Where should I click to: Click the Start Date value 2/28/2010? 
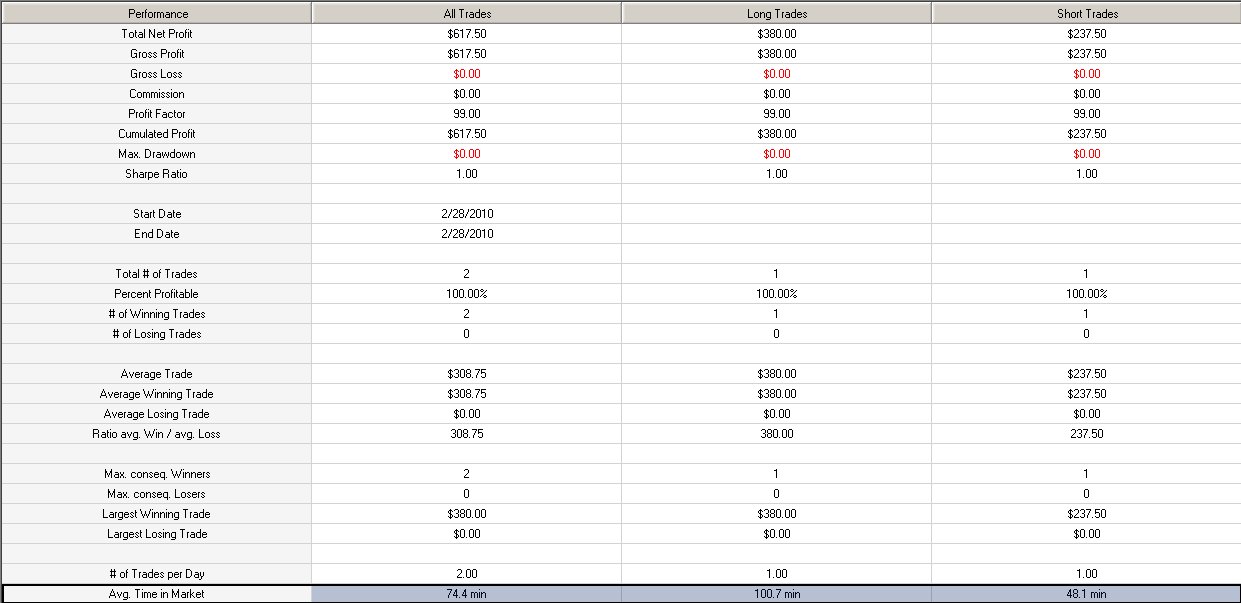(x=467, y=214)
